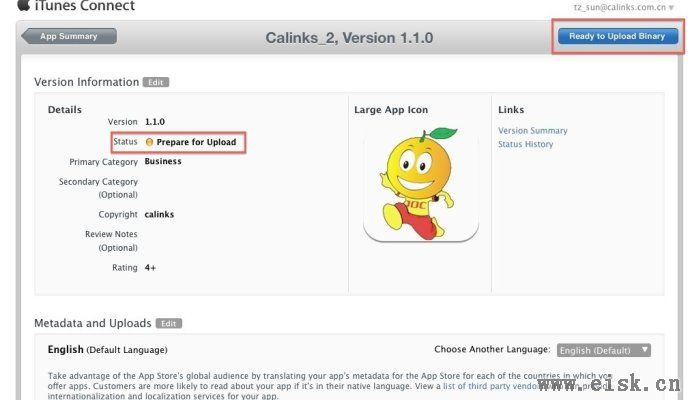
Task: Select the version value 1.1.0
Action: click(155, 122)
